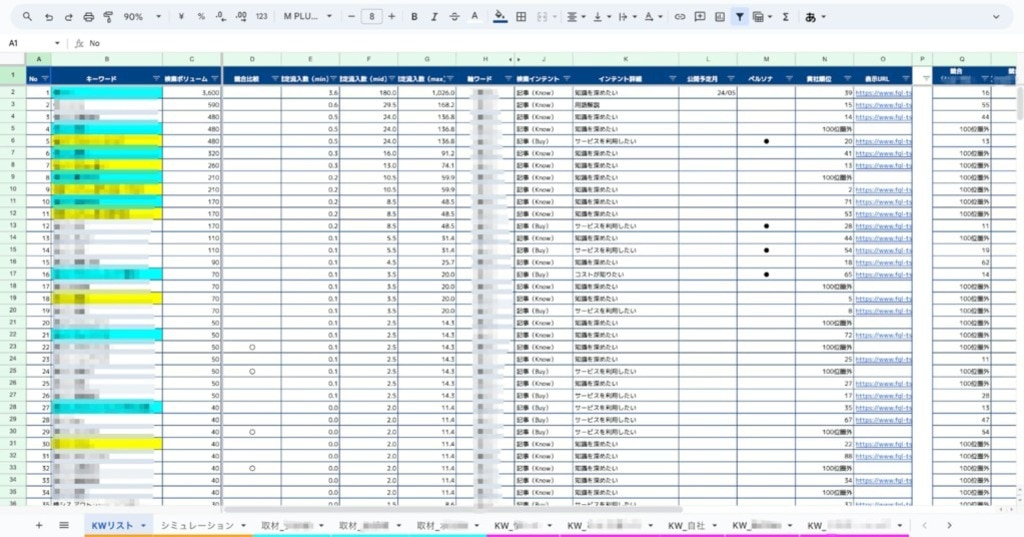The image size is (1024, 537).
Task: Toggle italic formatting
Action: tap(434, 17)
